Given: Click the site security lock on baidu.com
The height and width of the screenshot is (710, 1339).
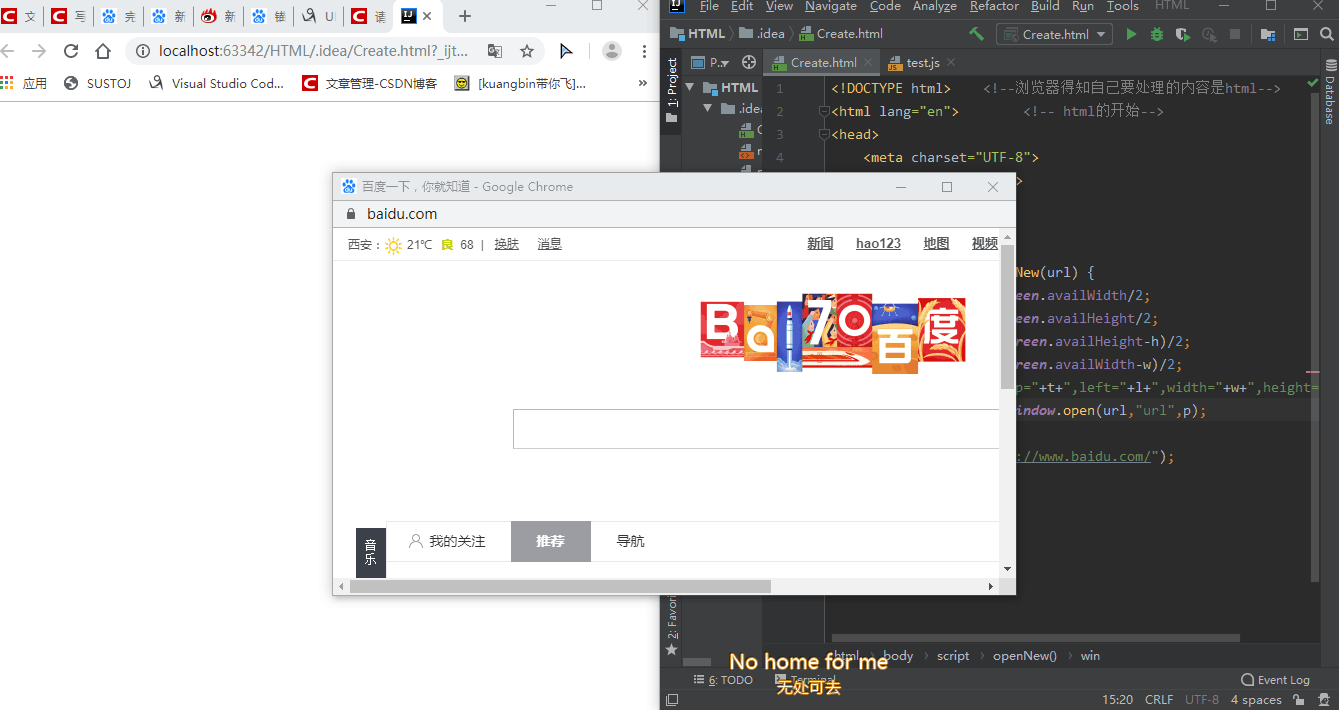Looking at the screenshot, I should (x=350, y=213).
